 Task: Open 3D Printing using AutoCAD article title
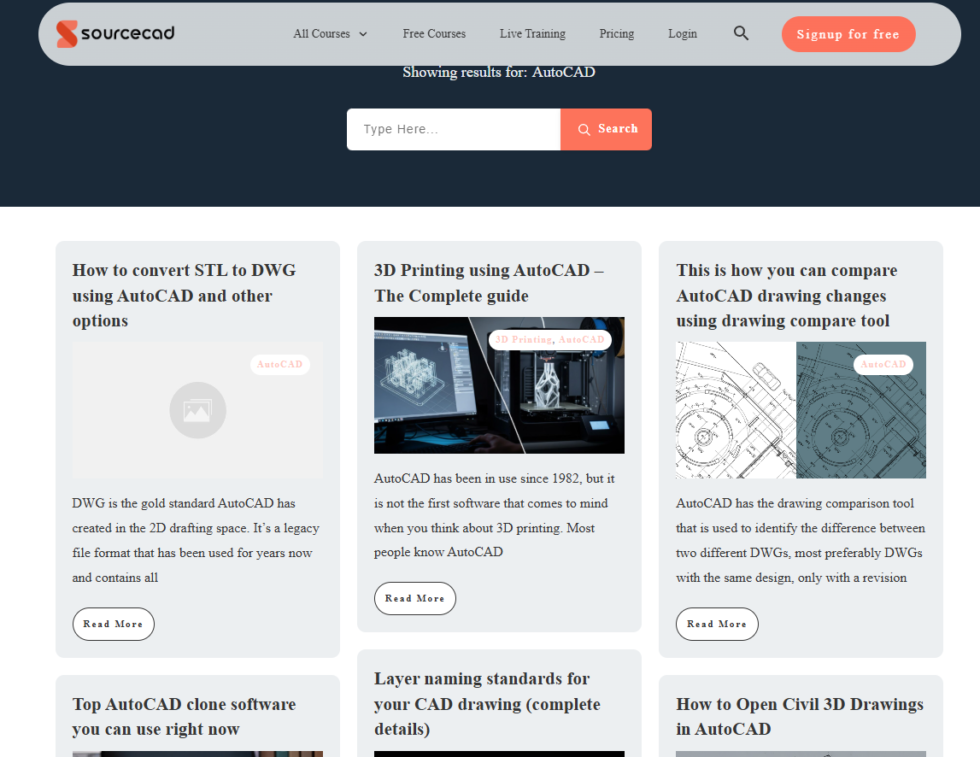click(x=488, y=283)
